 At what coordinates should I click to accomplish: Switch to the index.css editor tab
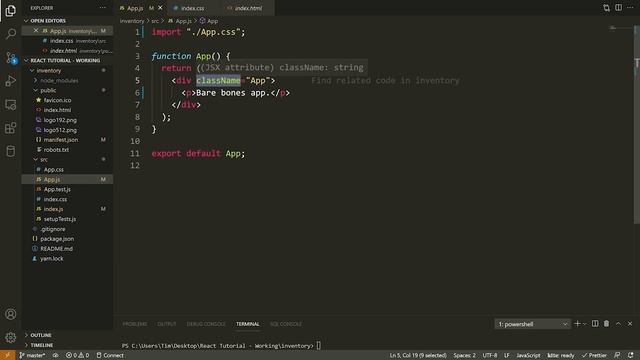[x=192, y=8]
